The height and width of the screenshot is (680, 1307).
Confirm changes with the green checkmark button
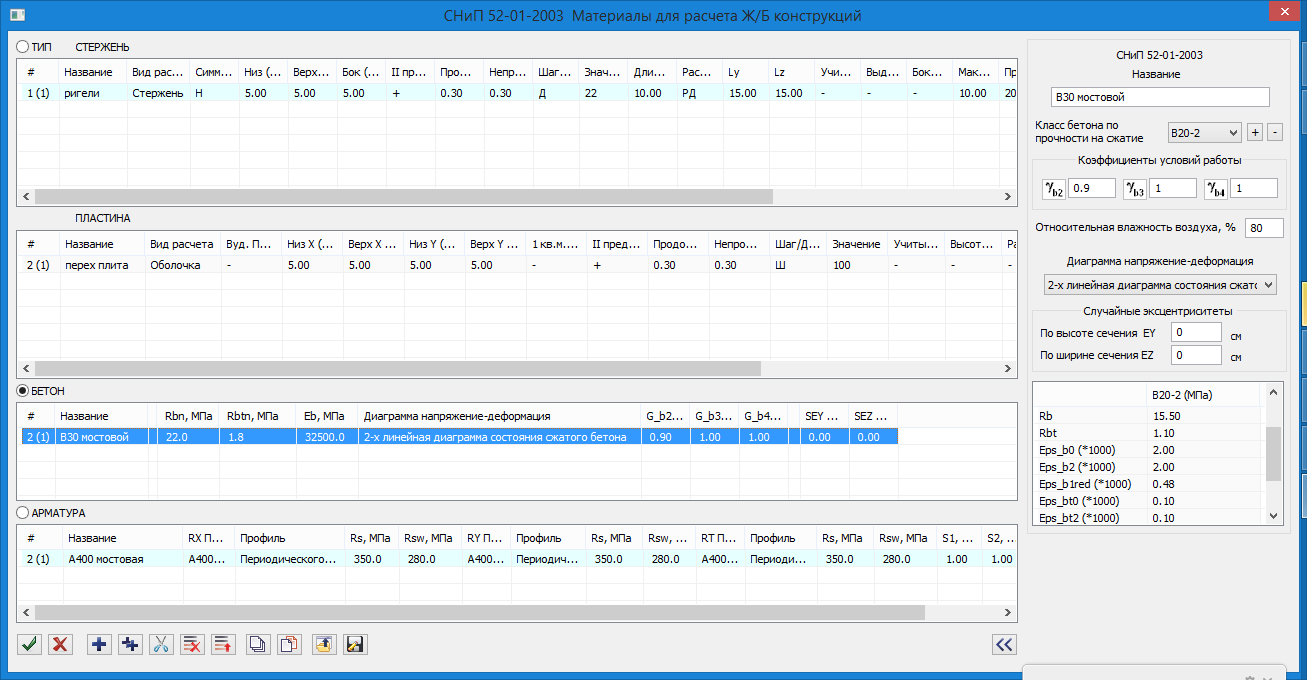click(30, 644)
